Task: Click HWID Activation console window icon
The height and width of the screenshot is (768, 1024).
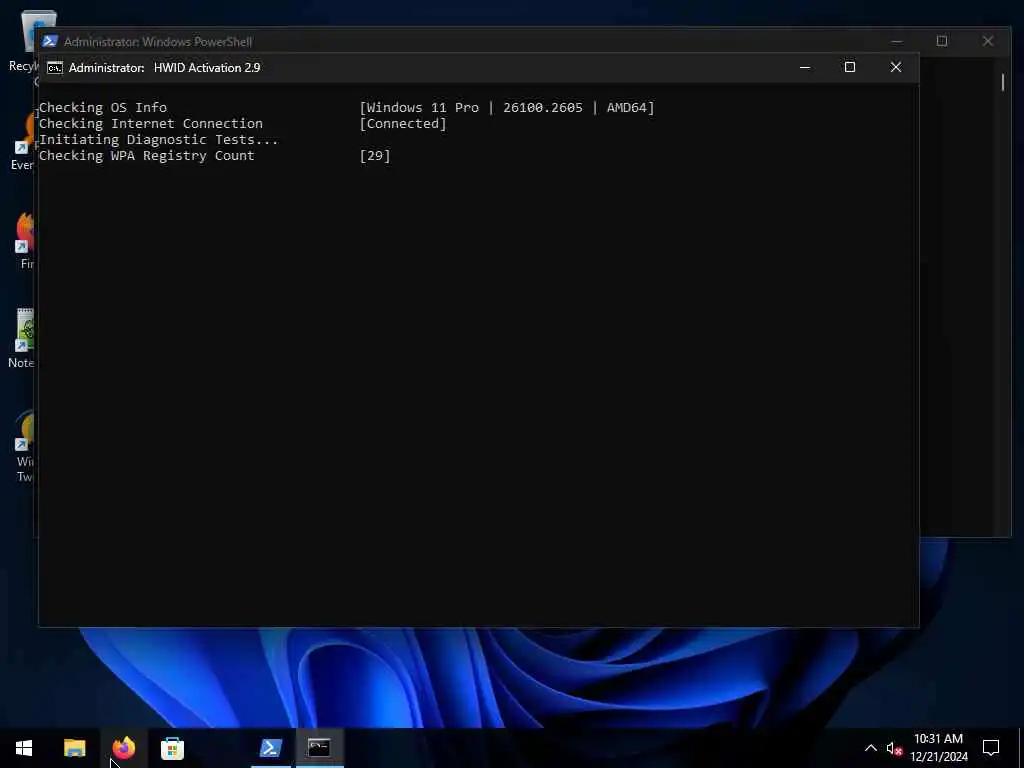Action: coord(55,68)
